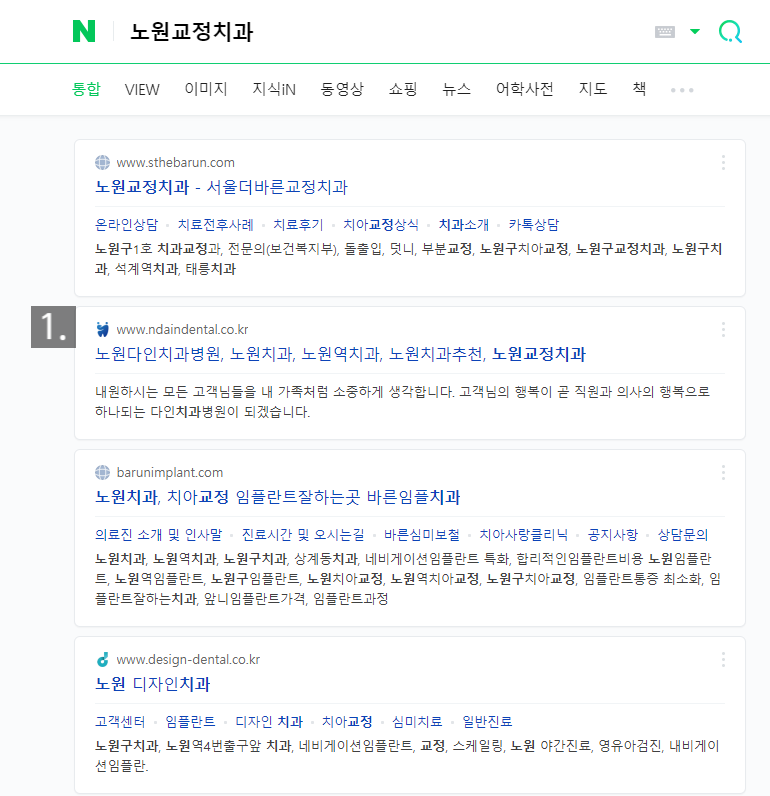This screenshot has height=796, width=770.
Task: Open the 진료시간 및 오시는길 sublink
Action: tap(303, 535)
